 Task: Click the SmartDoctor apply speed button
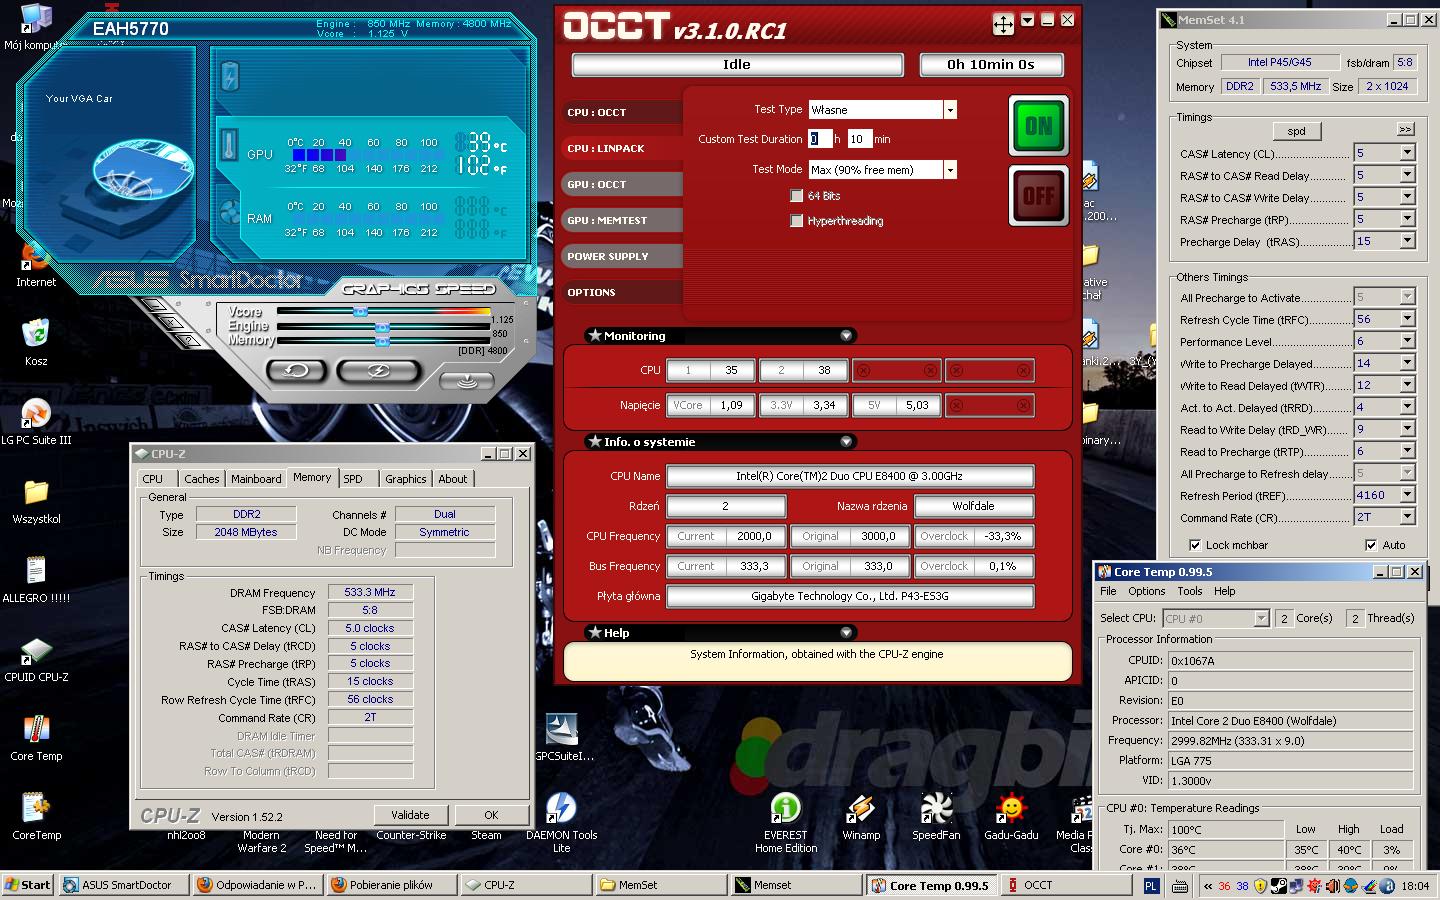pyautogui.click(x=377, y=371)
